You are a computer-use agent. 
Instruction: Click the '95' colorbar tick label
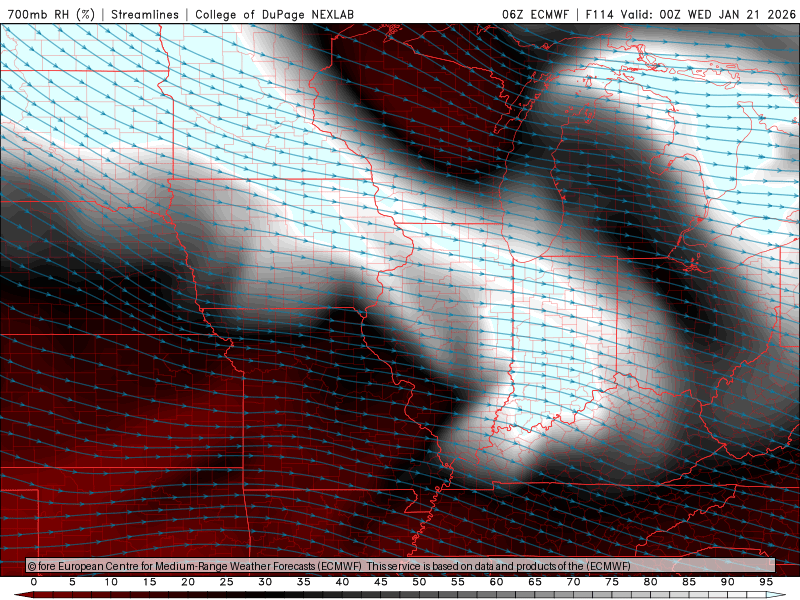click(x=766, y=582)
